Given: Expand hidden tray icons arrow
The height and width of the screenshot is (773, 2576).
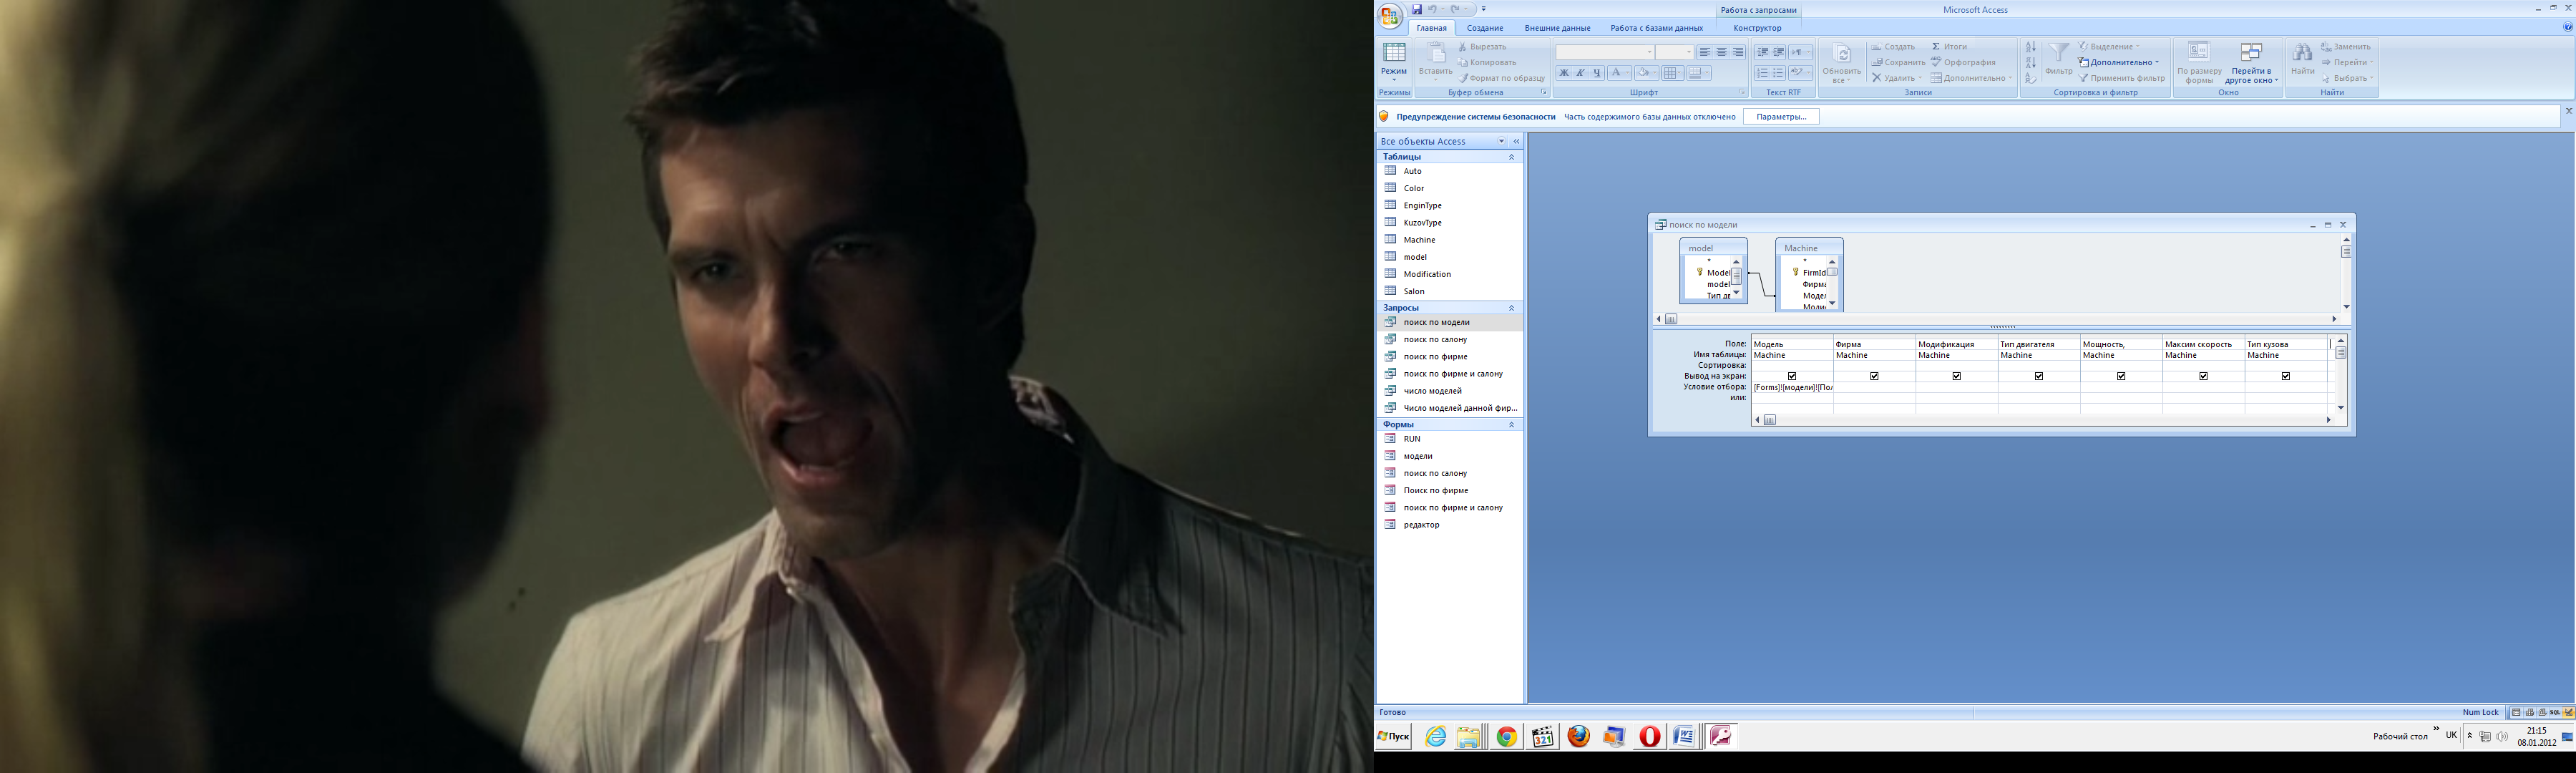Looking at the screenshot, I should point(2470,736).
